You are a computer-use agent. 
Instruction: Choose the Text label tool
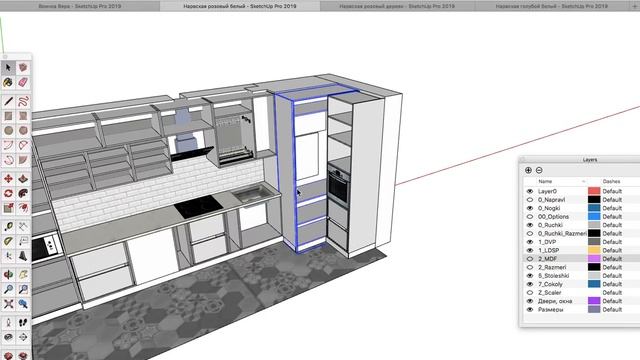tap(23, 241)
